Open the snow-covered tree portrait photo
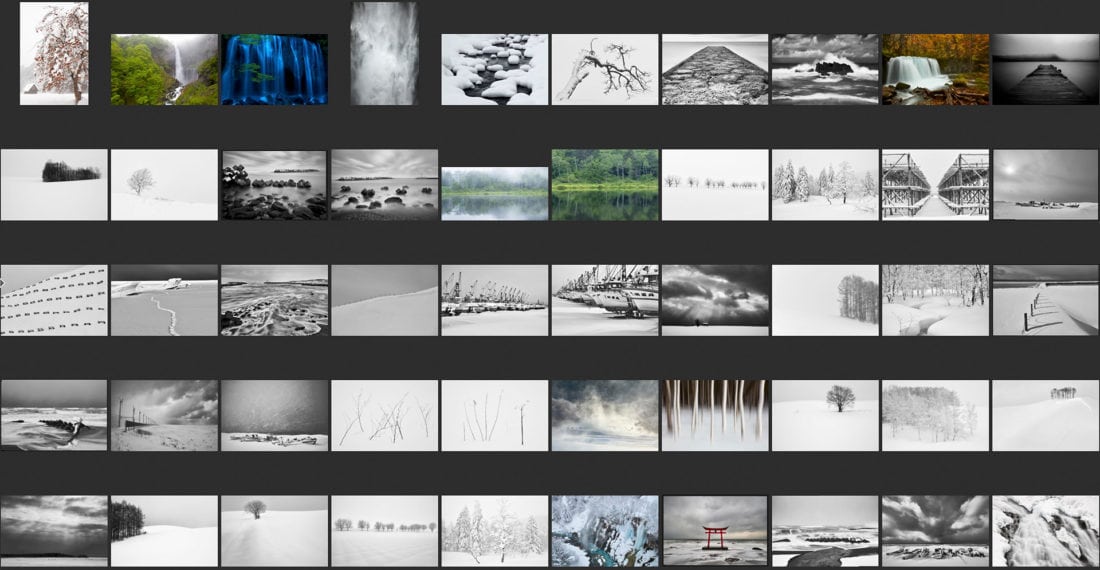Image resolution: width=1100 pixels, height=570 pixels. pyautogui.click(x=54, y=53)
